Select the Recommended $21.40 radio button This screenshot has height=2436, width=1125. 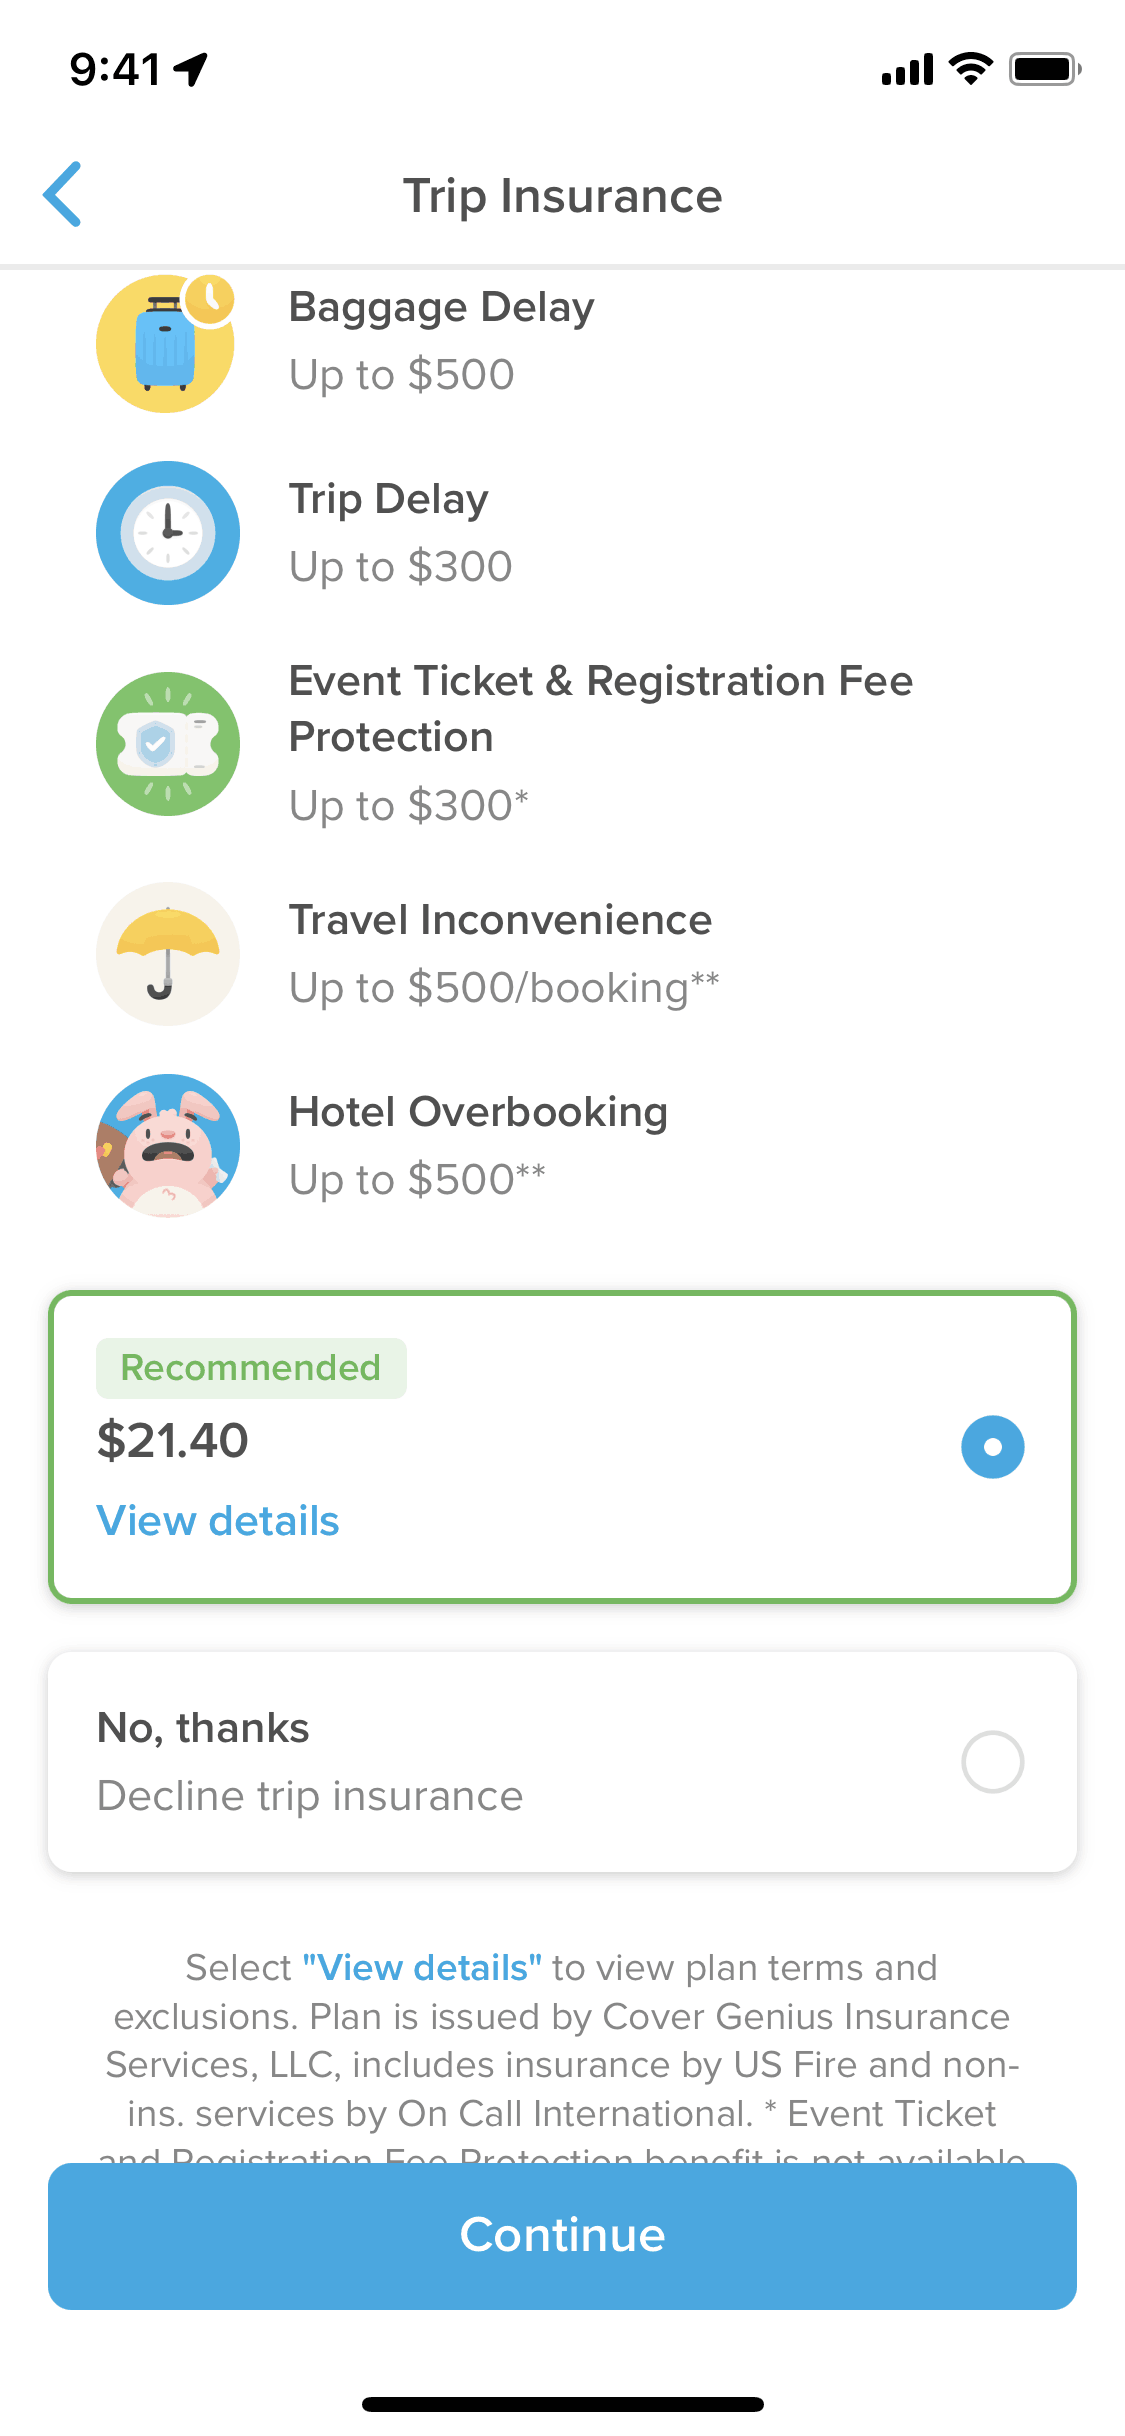(992, 1447)
